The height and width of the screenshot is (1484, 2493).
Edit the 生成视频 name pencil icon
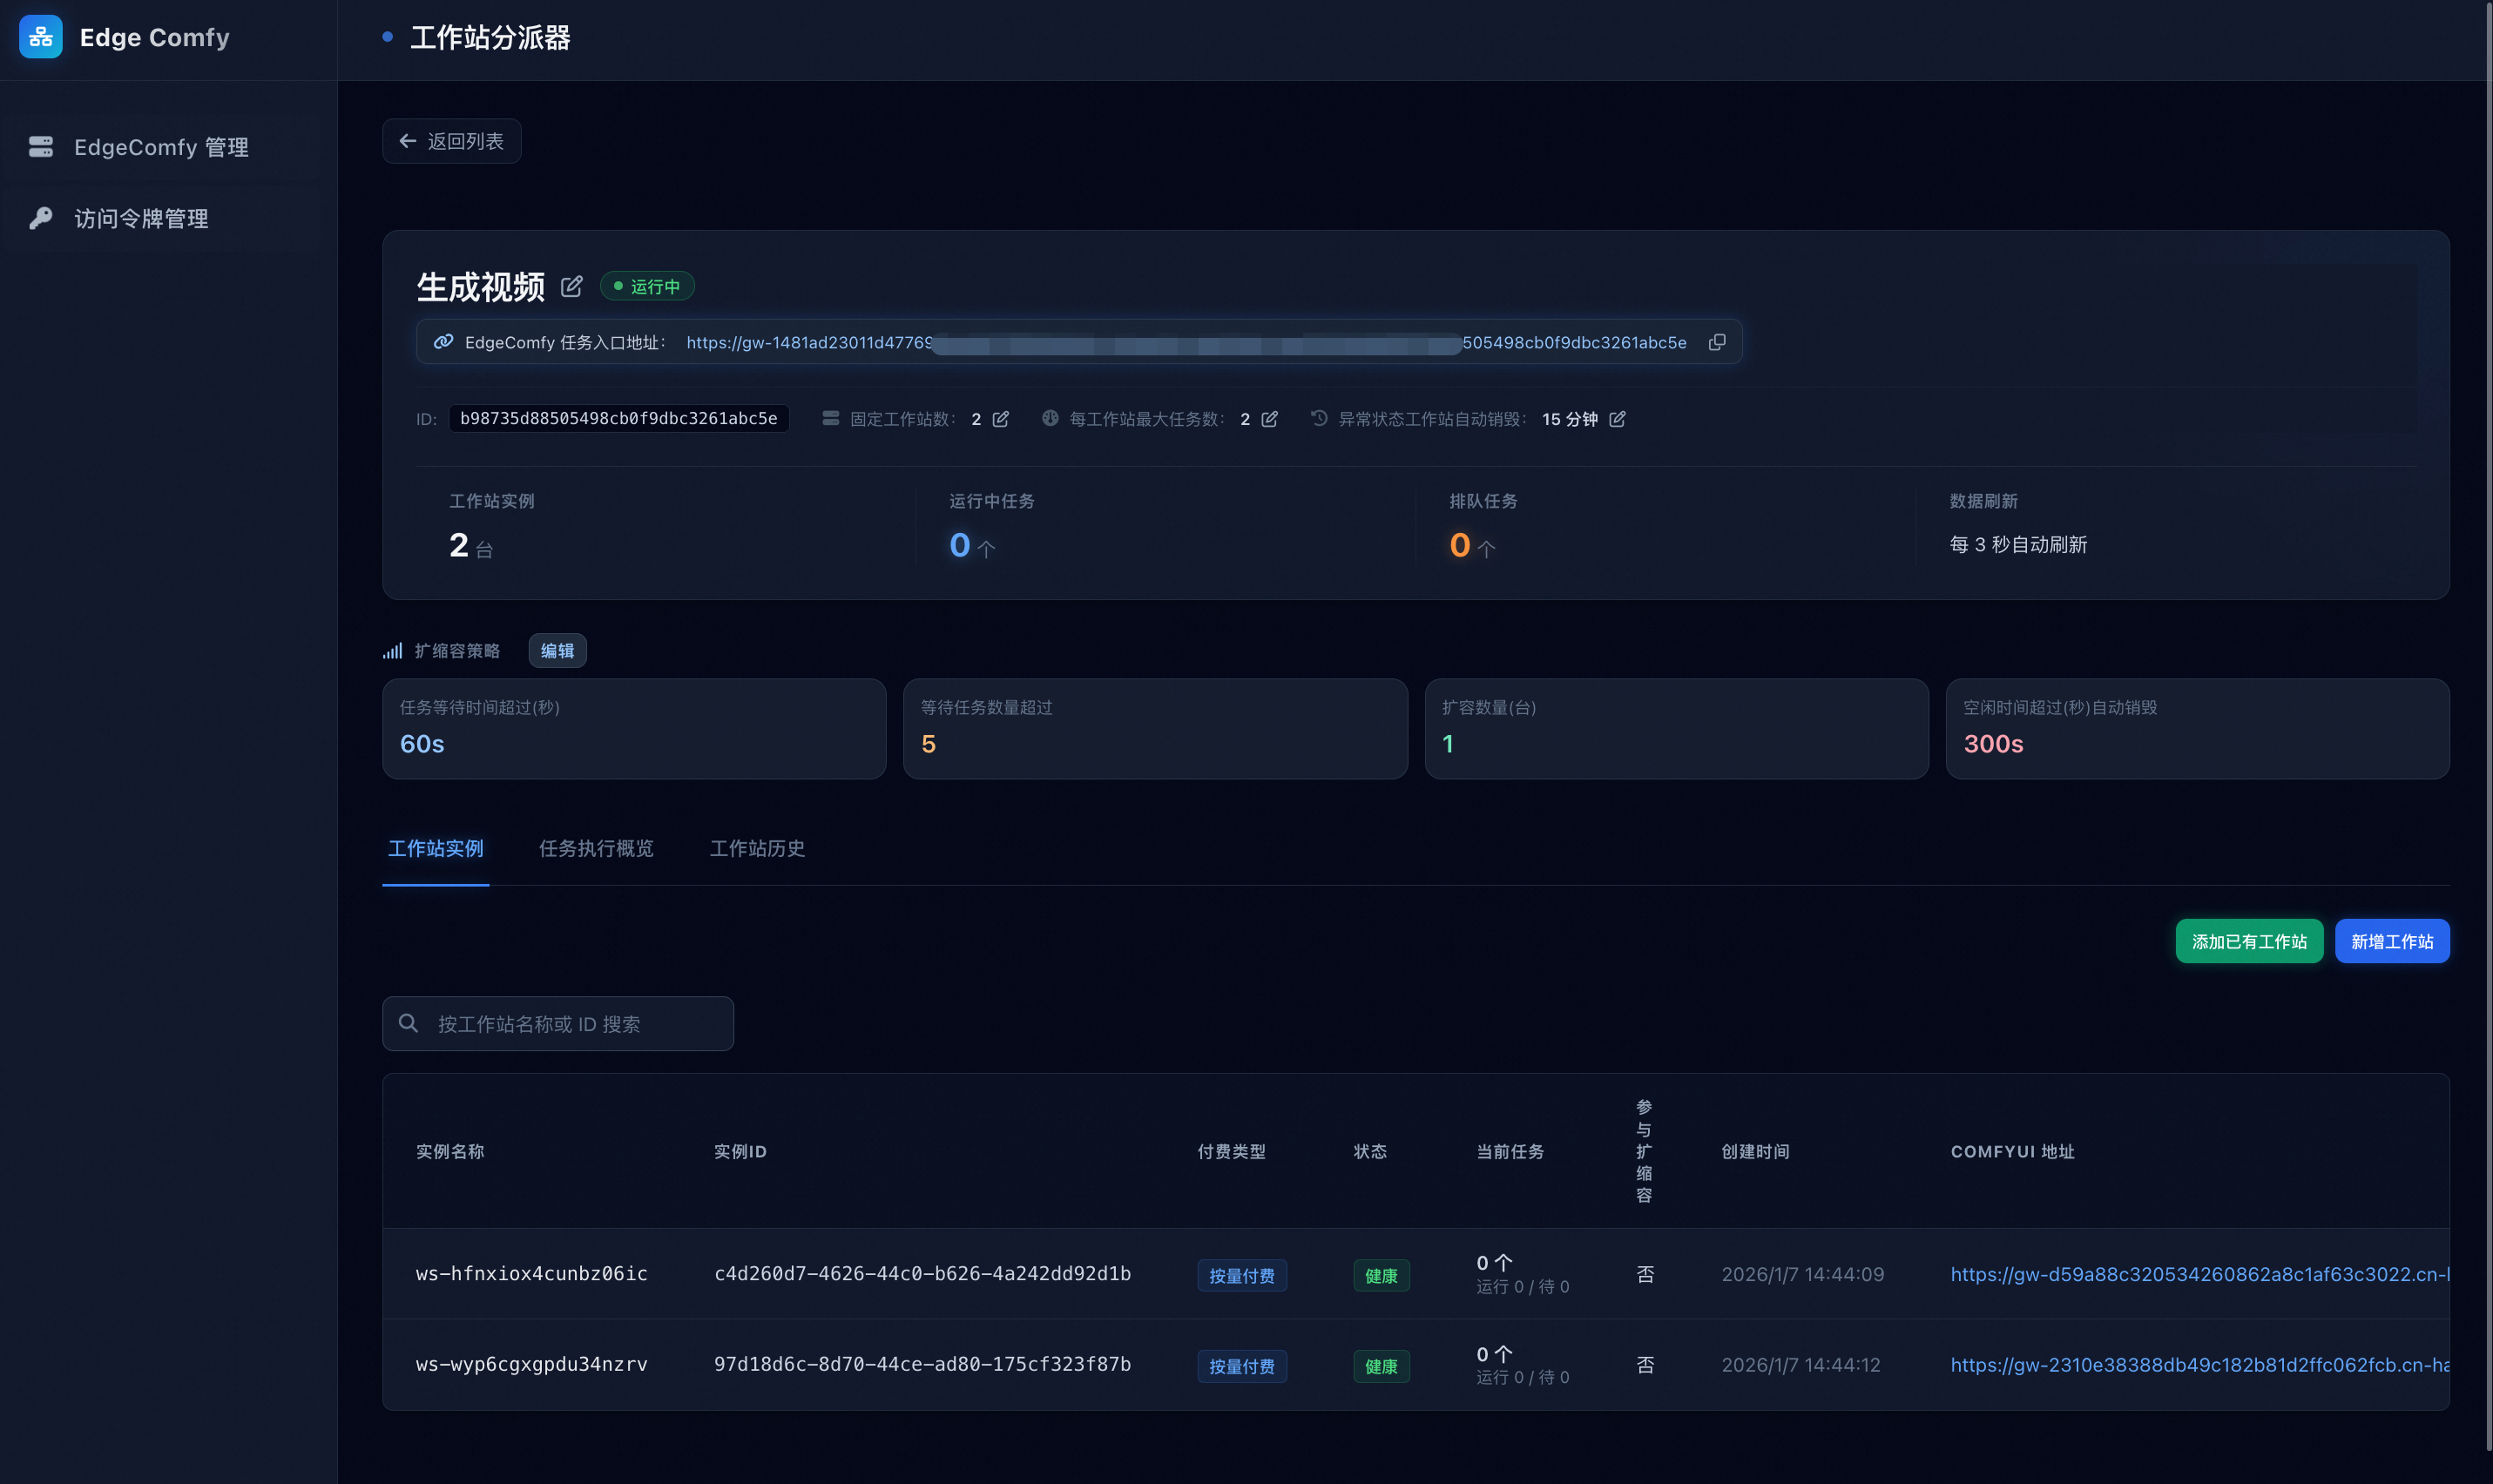click(571, 287)
